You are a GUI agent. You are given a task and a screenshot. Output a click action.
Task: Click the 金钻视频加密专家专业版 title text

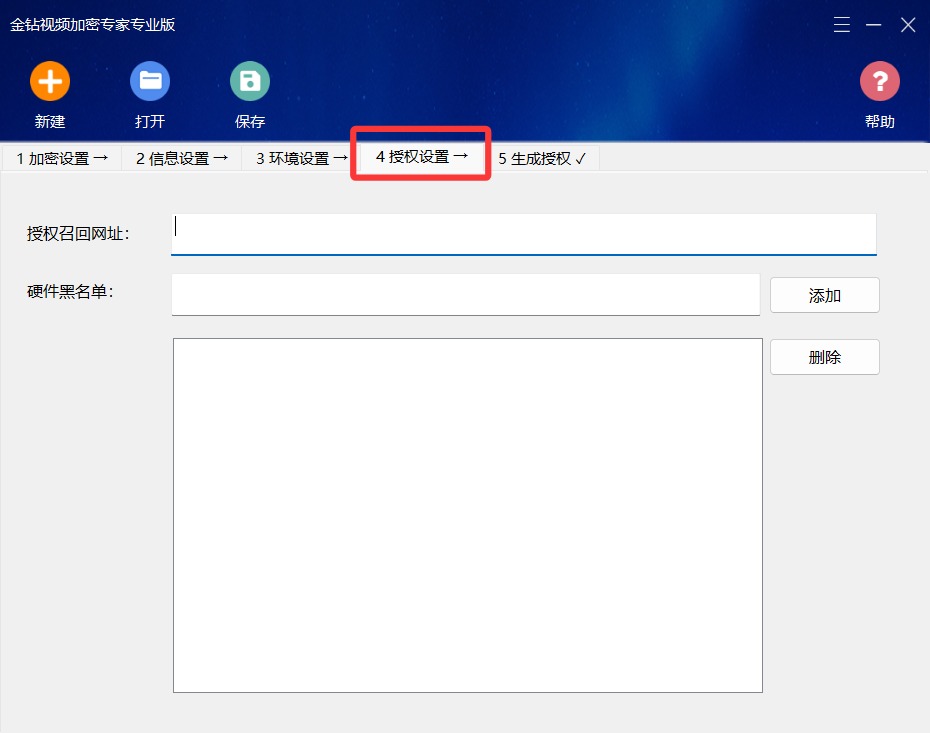click(x=93, y=25)
